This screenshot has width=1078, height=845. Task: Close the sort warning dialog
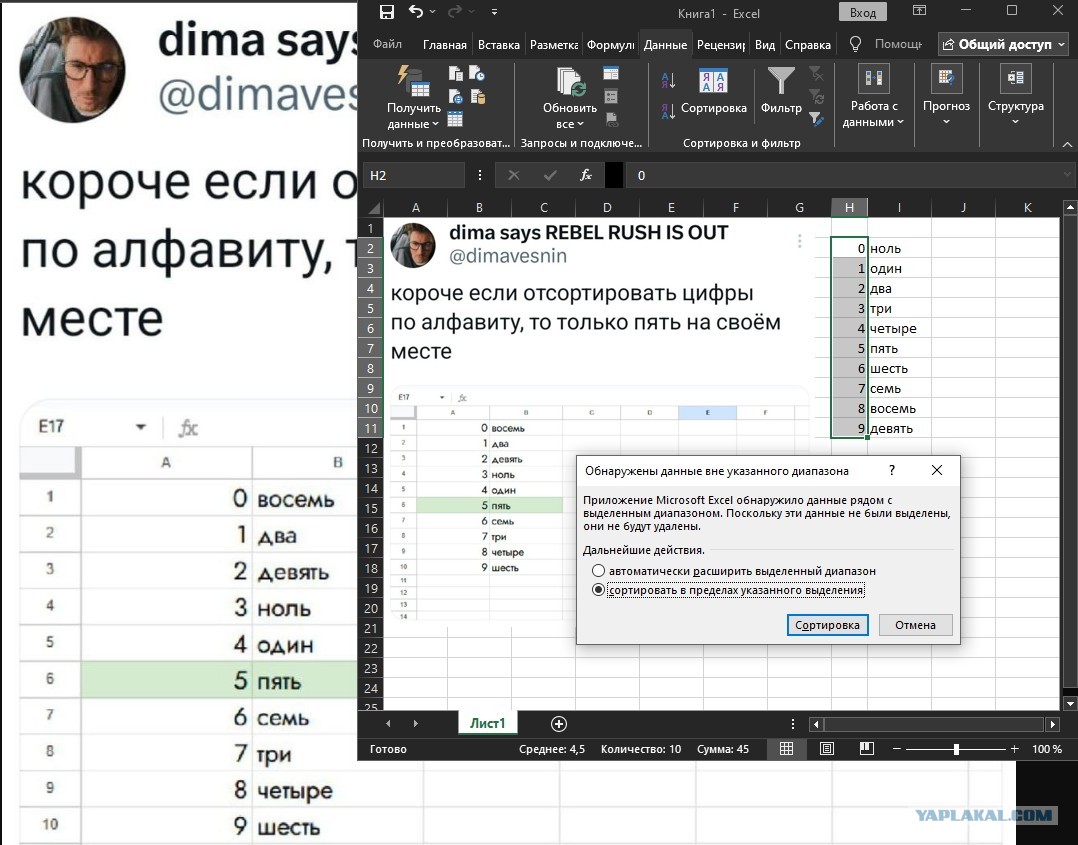[936, 470]
